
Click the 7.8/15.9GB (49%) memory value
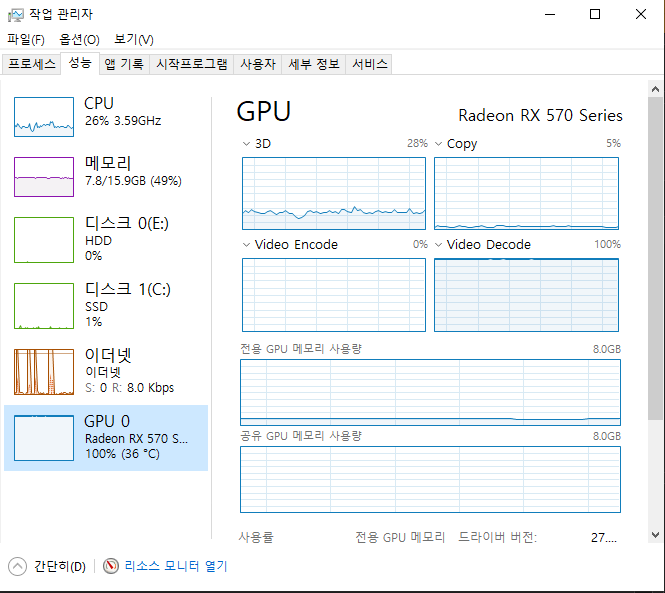click(133, 181)
